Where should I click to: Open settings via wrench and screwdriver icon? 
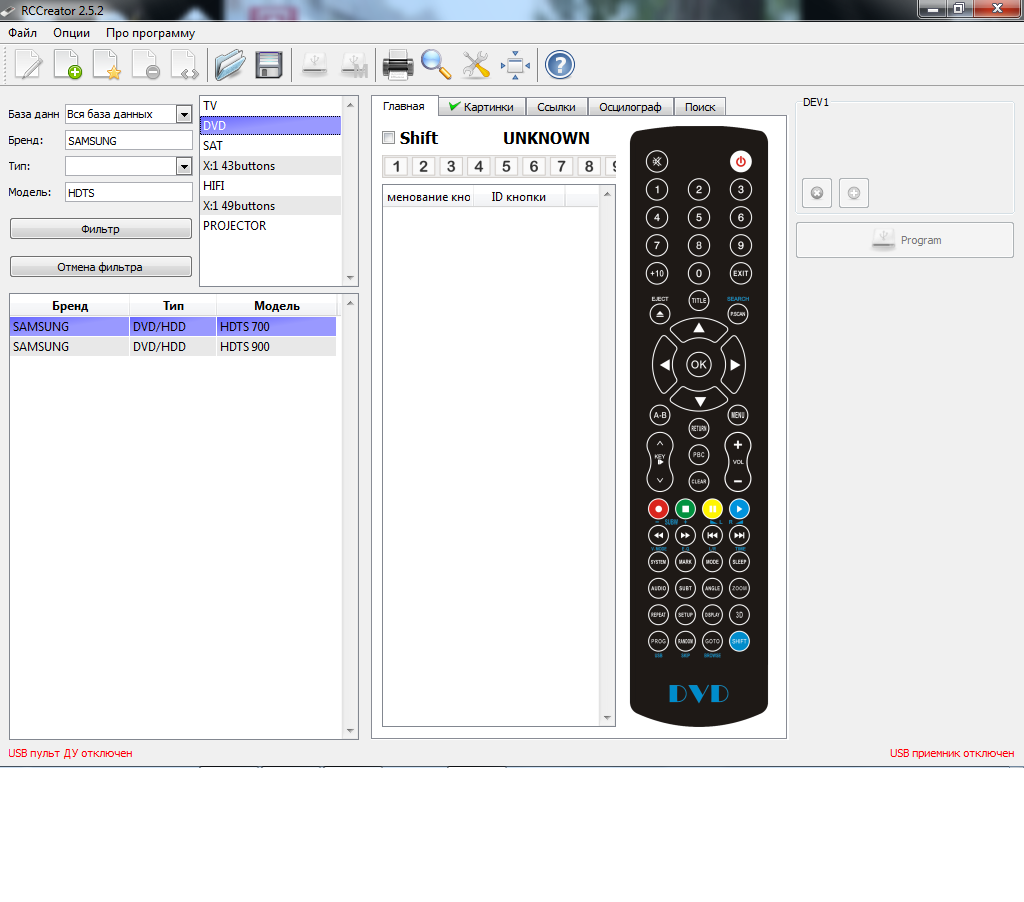coord(476,66)
